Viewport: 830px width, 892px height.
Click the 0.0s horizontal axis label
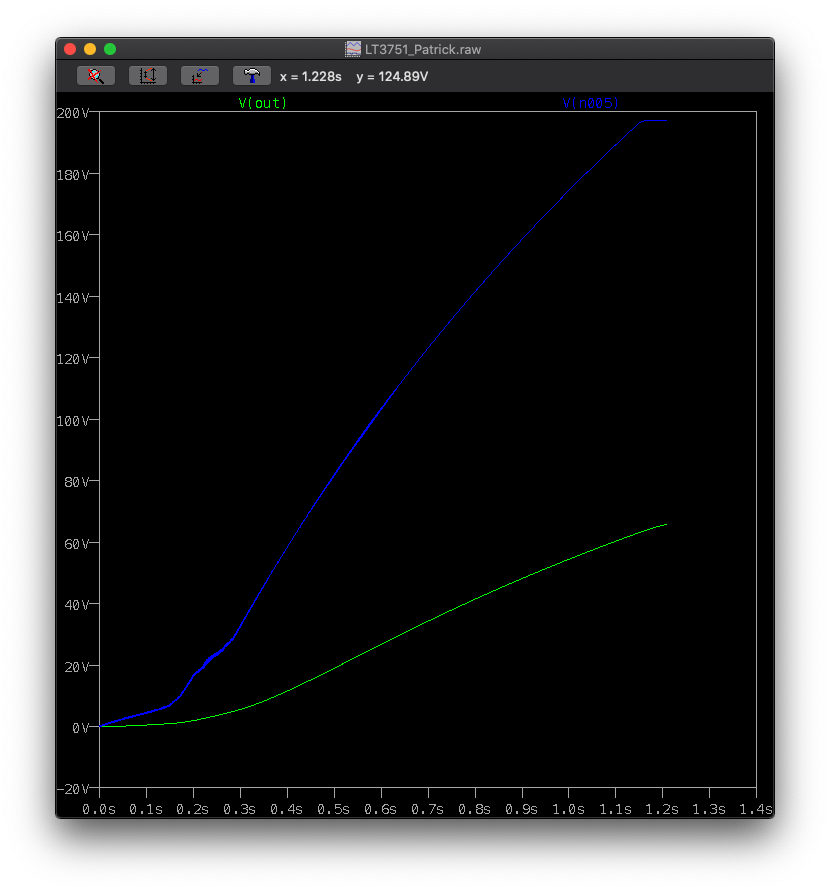(x=99, y=809)
